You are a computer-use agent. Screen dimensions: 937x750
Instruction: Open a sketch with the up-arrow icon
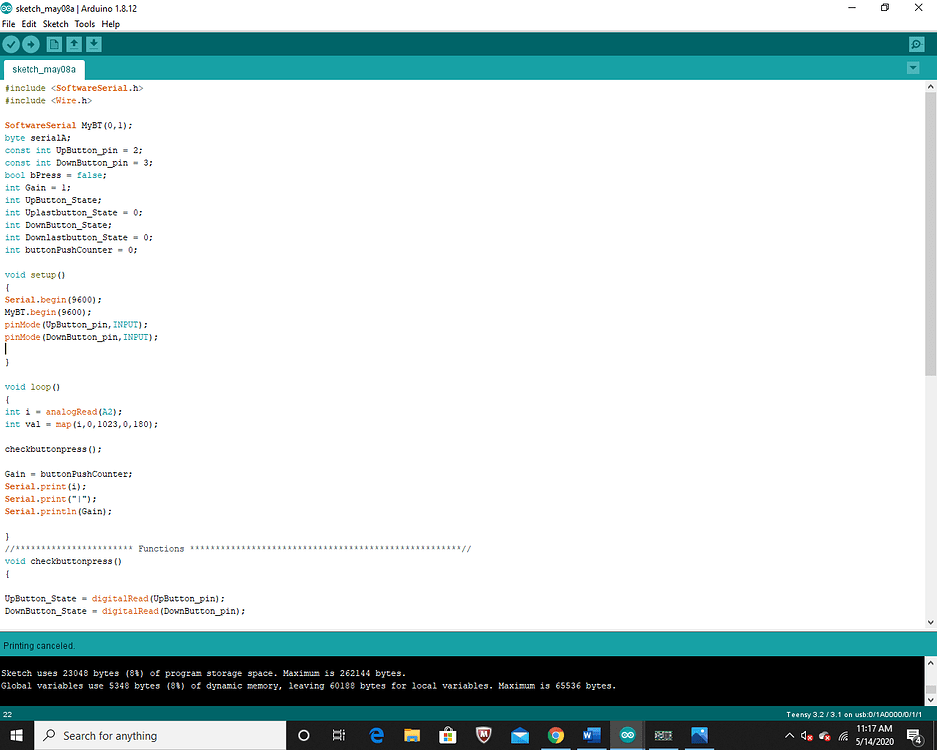point(74,44)
